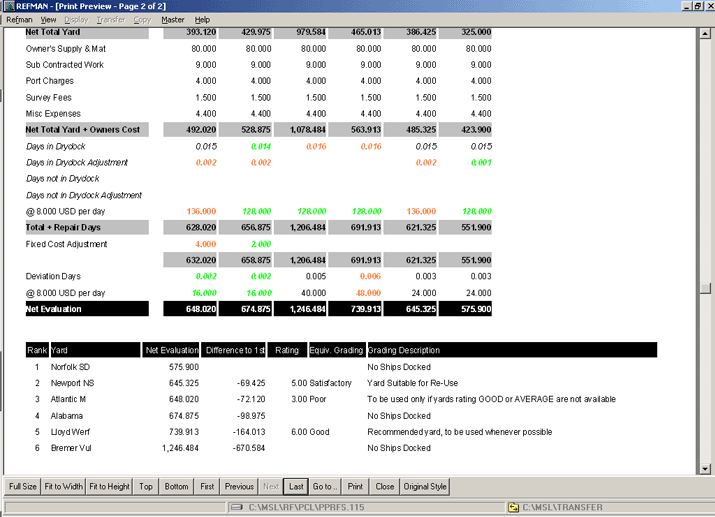Screen dimensions: 715x517
Task: Open the View menu
Action: tap(48, 19)
